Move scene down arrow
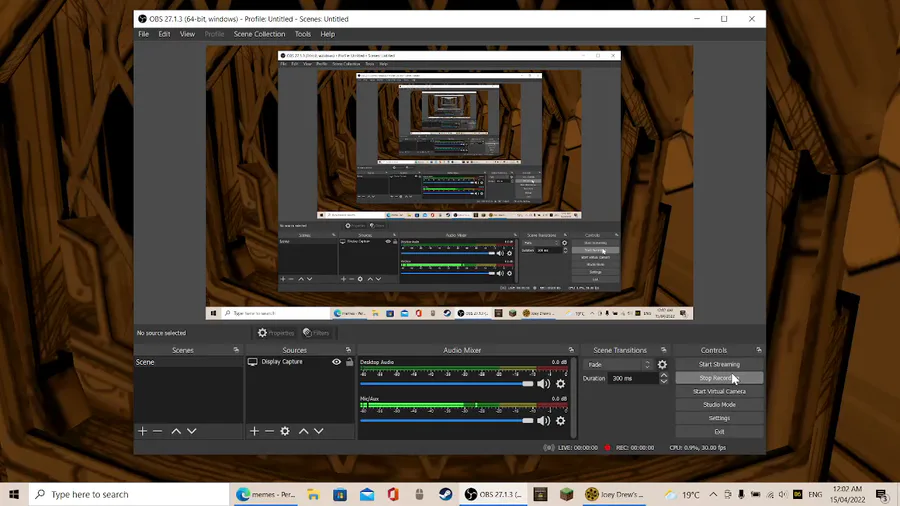Screen dimensions: 900x506 (x=192, y=431)
